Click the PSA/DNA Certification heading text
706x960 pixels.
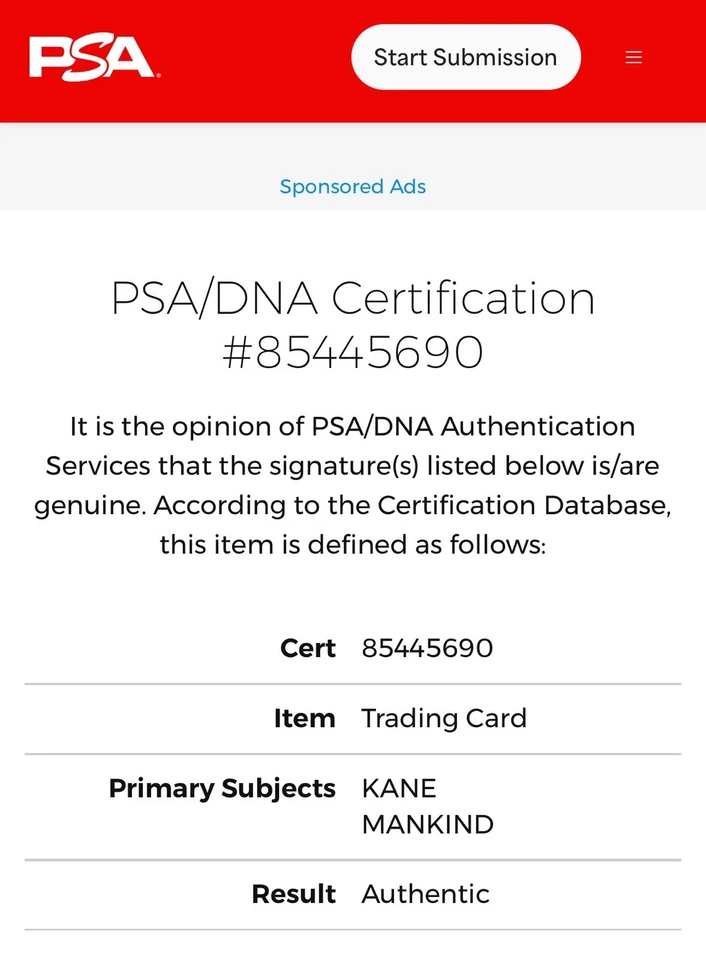[x=353, y=299]
